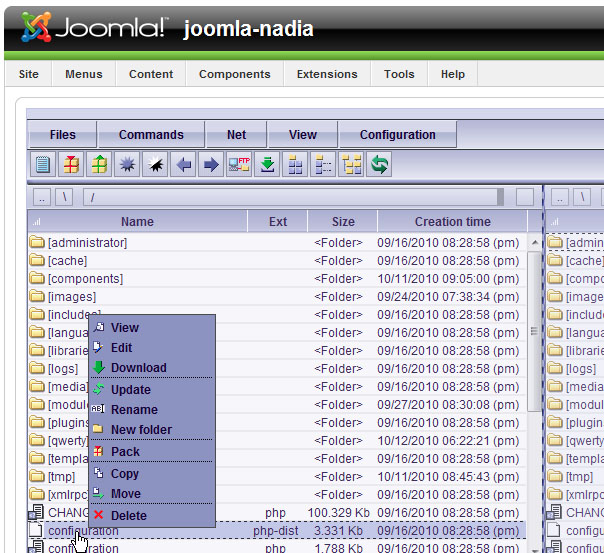
Task: Select Rename in the context menu
Action: 134,410
